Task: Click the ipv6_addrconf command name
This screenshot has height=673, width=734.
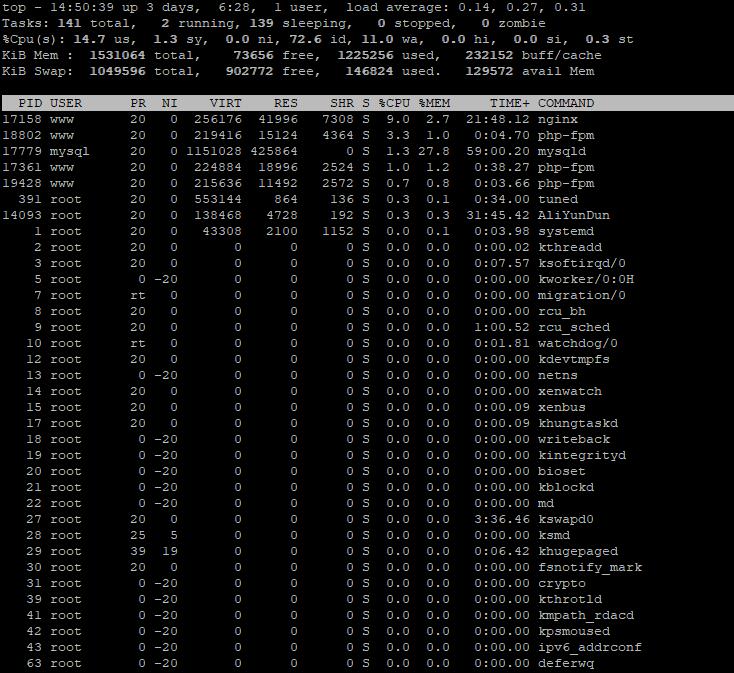Action: (x=590, y=647)
